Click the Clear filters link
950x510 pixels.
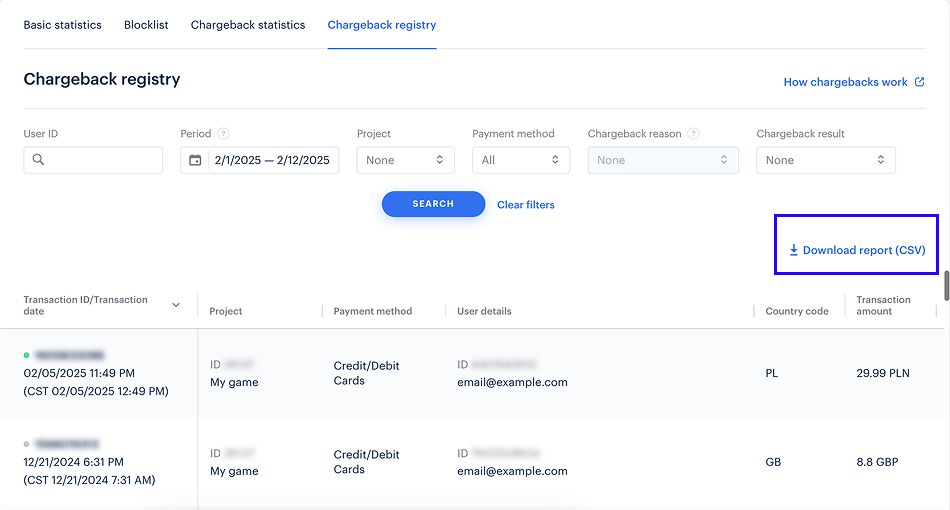526,205
